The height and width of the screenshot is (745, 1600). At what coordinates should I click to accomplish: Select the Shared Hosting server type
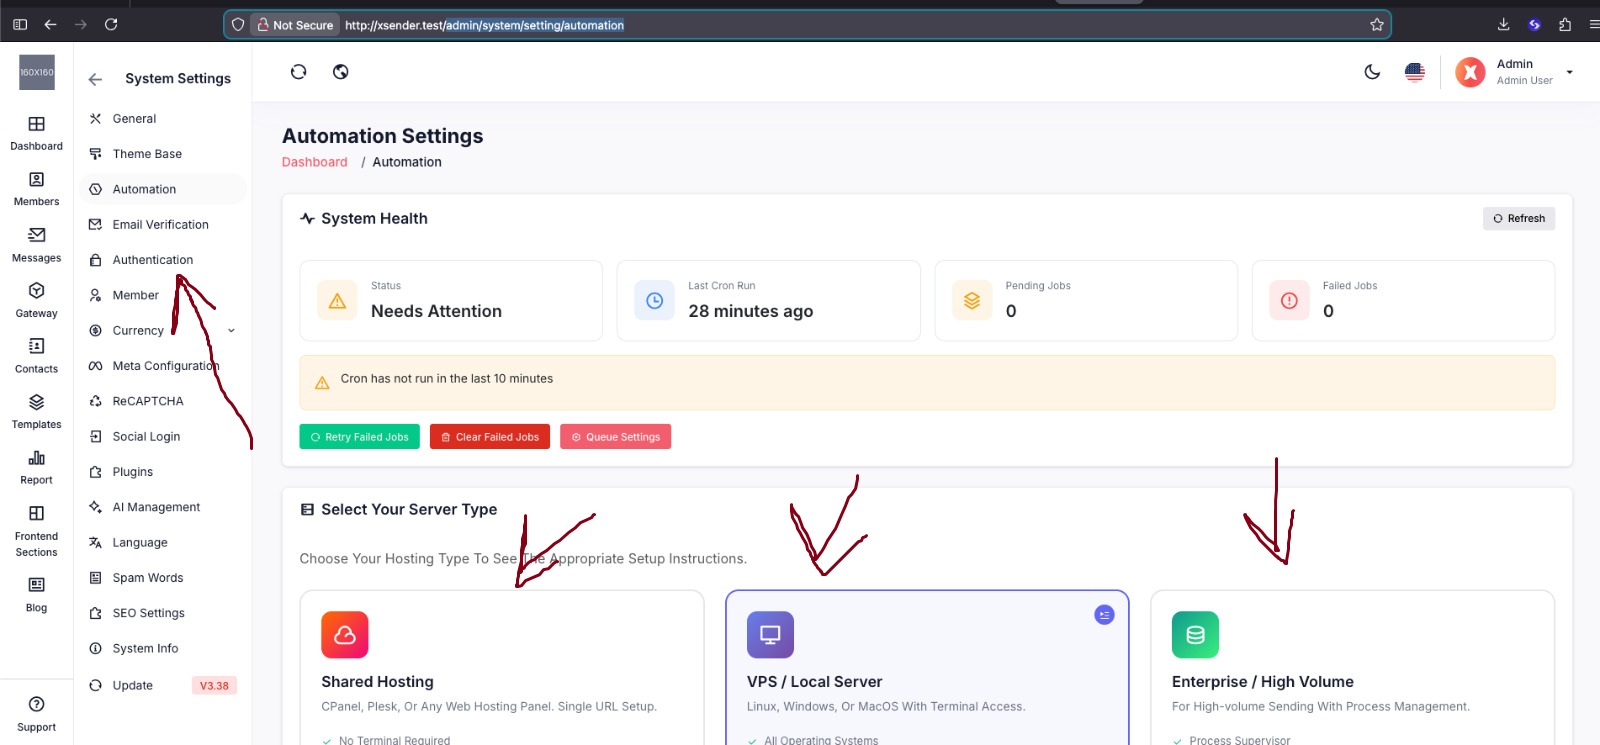tap(501, 666)
